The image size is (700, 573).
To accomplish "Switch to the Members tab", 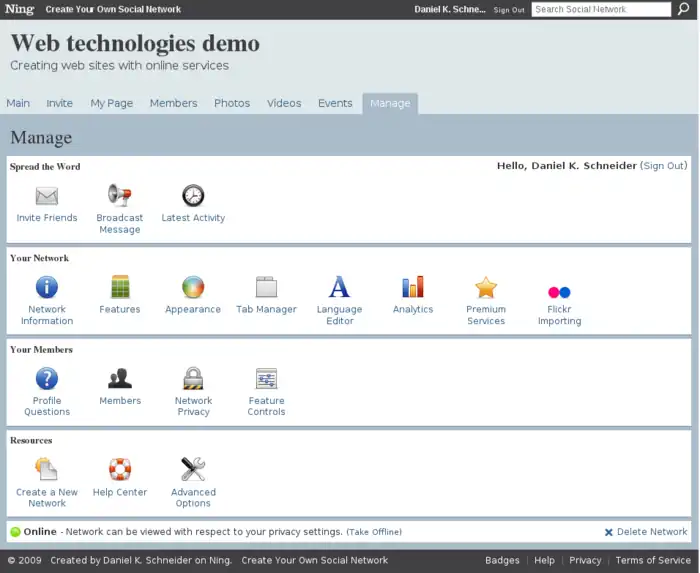I will pos(173,103).
